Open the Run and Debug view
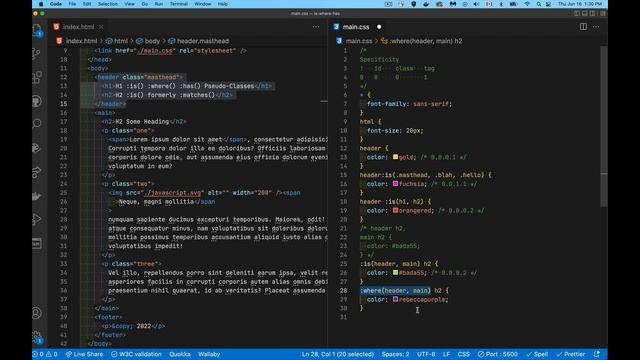The height and width of the screenshot is (360, 640). coord(37,220)
